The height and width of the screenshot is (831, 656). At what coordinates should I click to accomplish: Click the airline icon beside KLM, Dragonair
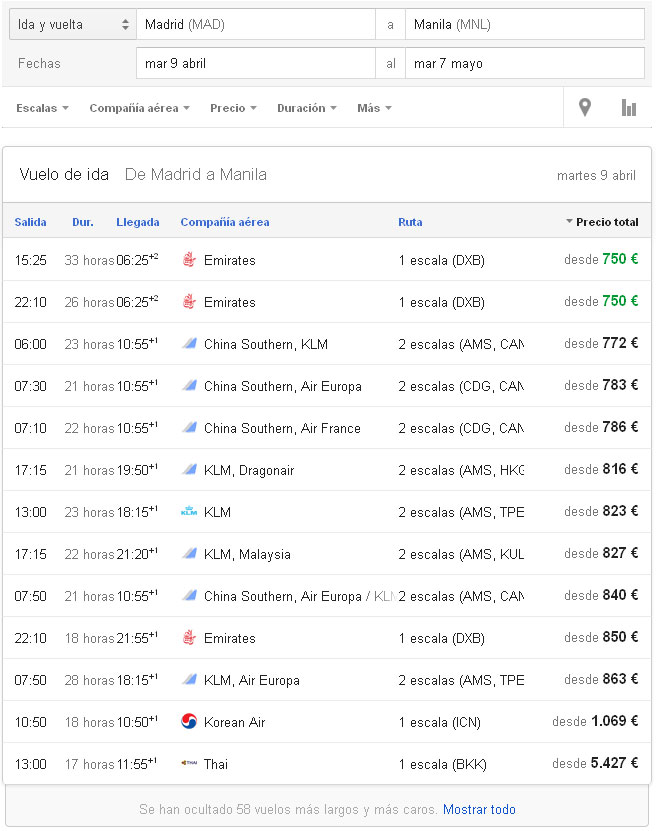pyautogui.click(x=189, y=470)
